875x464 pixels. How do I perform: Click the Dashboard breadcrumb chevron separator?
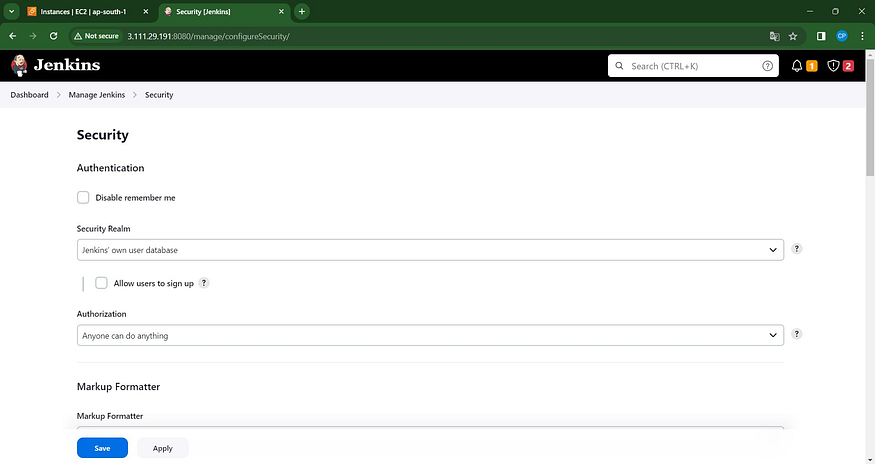(59, 95)
